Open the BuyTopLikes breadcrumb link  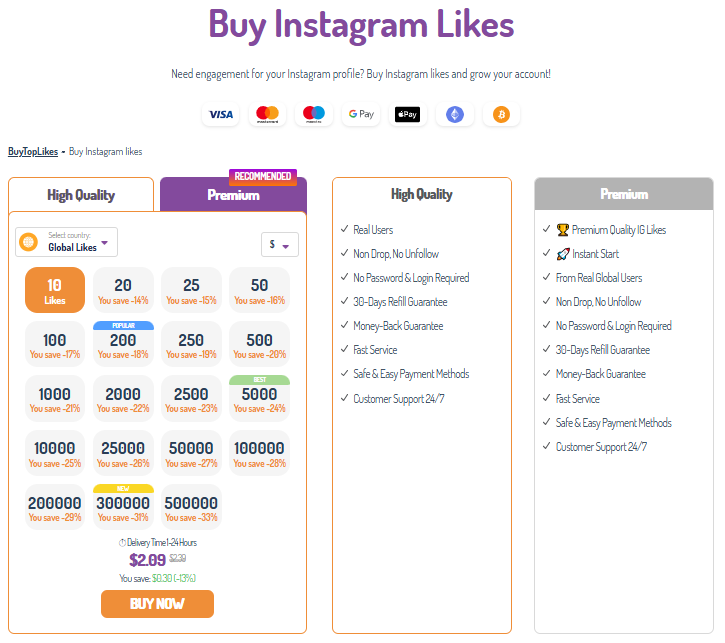tap(32, 152)
